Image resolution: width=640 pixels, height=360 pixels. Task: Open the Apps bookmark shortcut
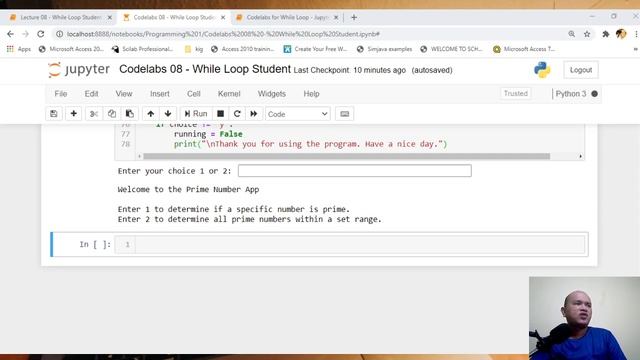[18, 49]
